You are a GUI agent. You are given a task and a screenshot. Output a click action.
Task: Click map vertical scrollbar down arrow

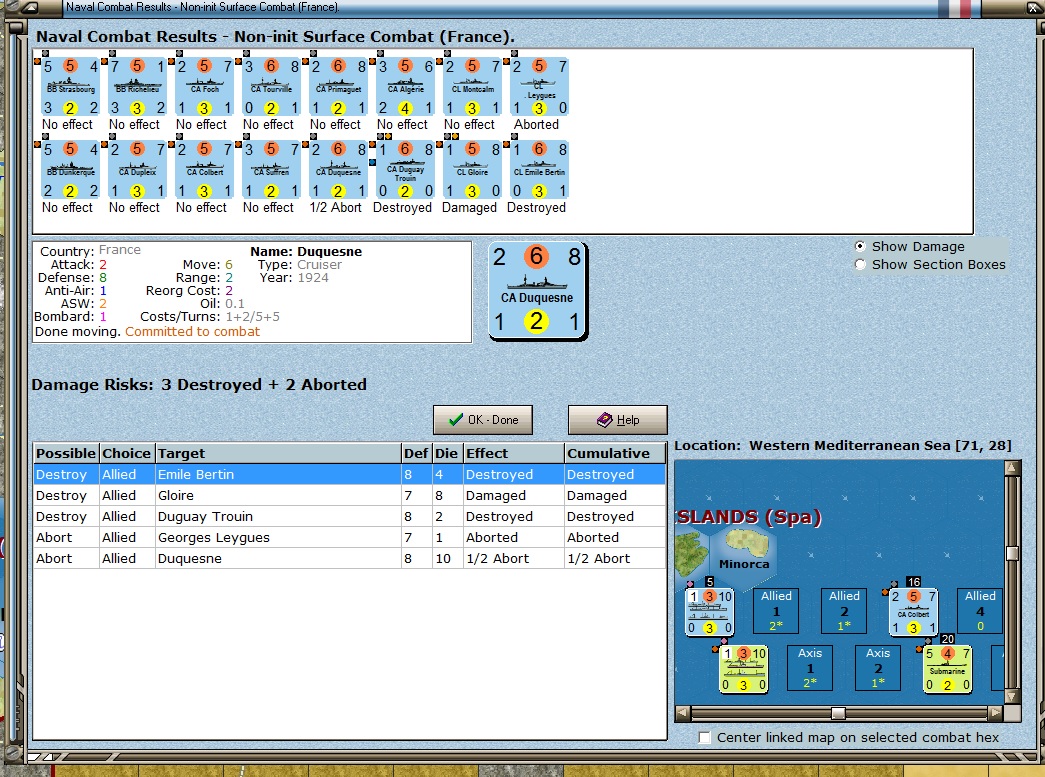1012,696
